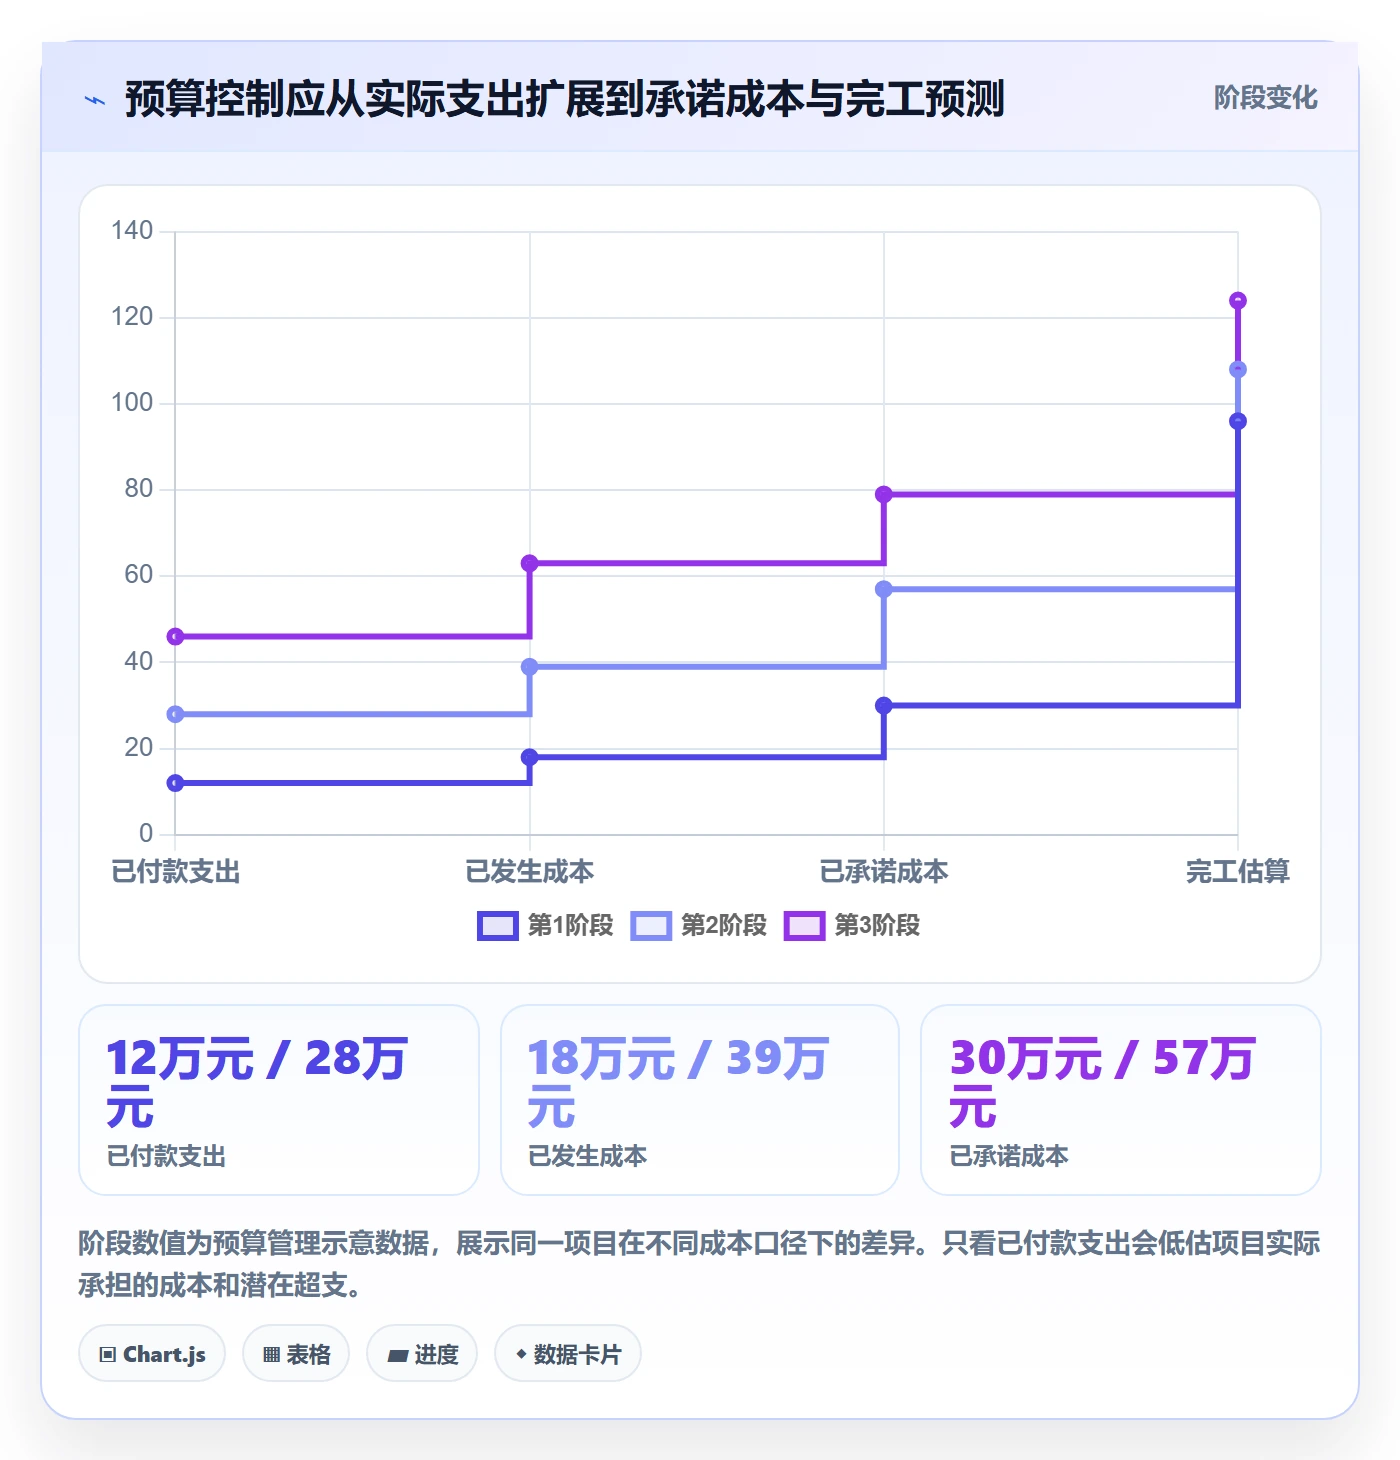Open the Chart.js chip
The image size is (1400, 1460).
[152, 1354]
